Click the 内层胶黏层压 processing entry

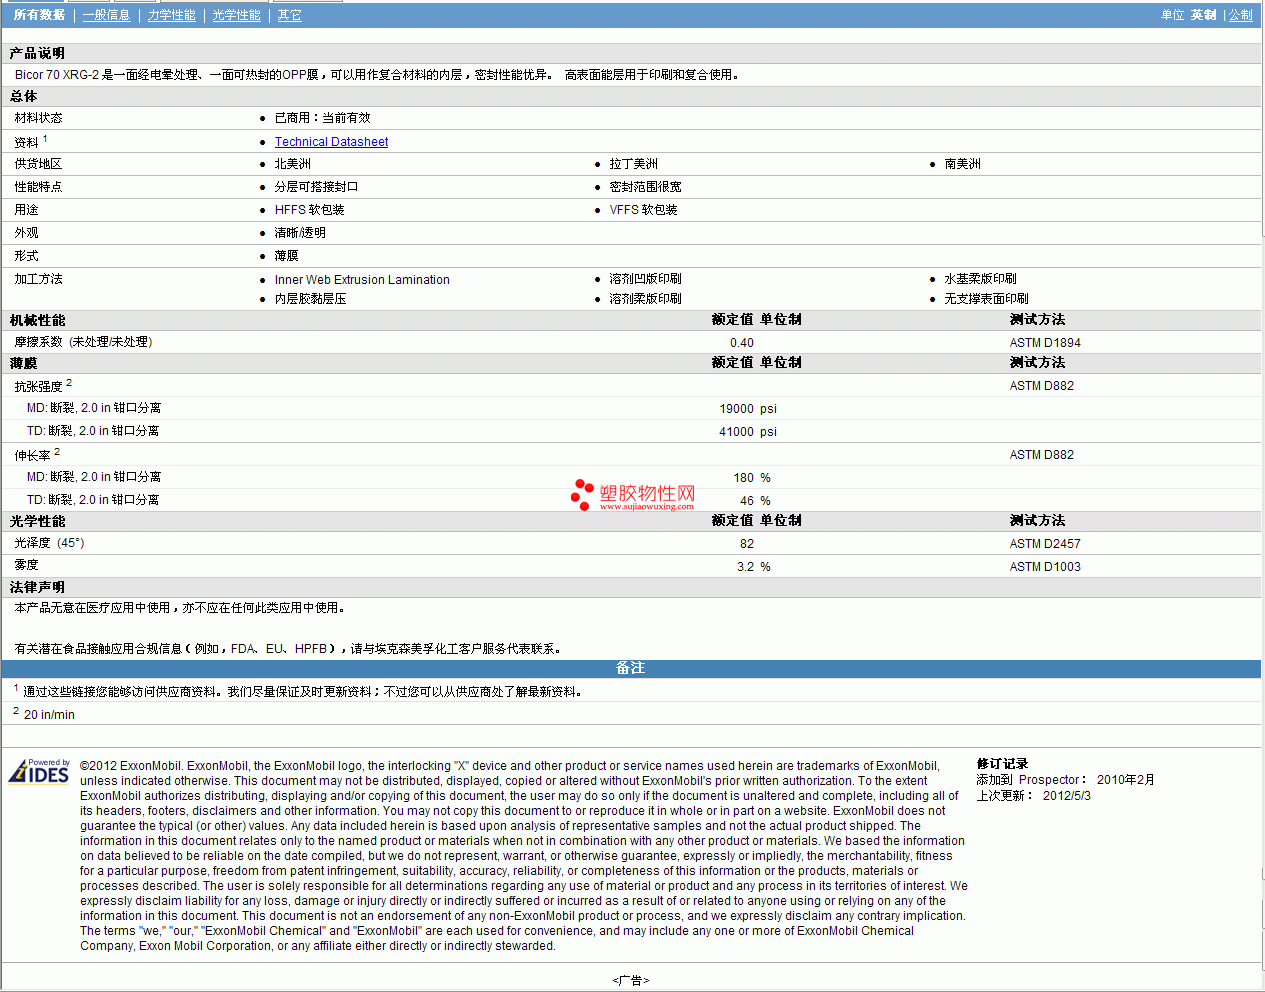point(311,299)
